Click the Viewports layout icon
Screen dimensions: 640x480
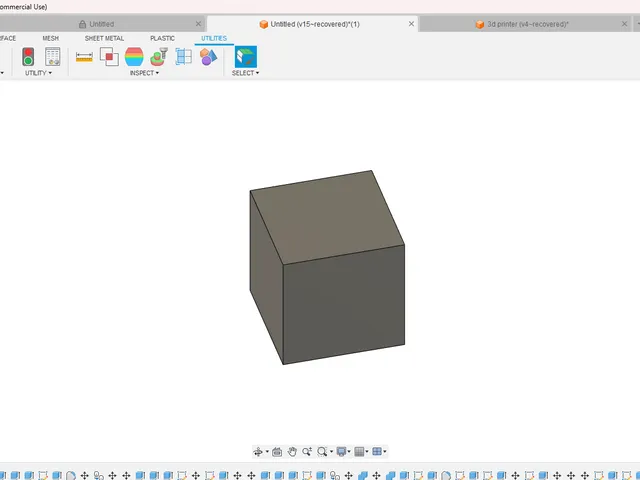point(377,451)
